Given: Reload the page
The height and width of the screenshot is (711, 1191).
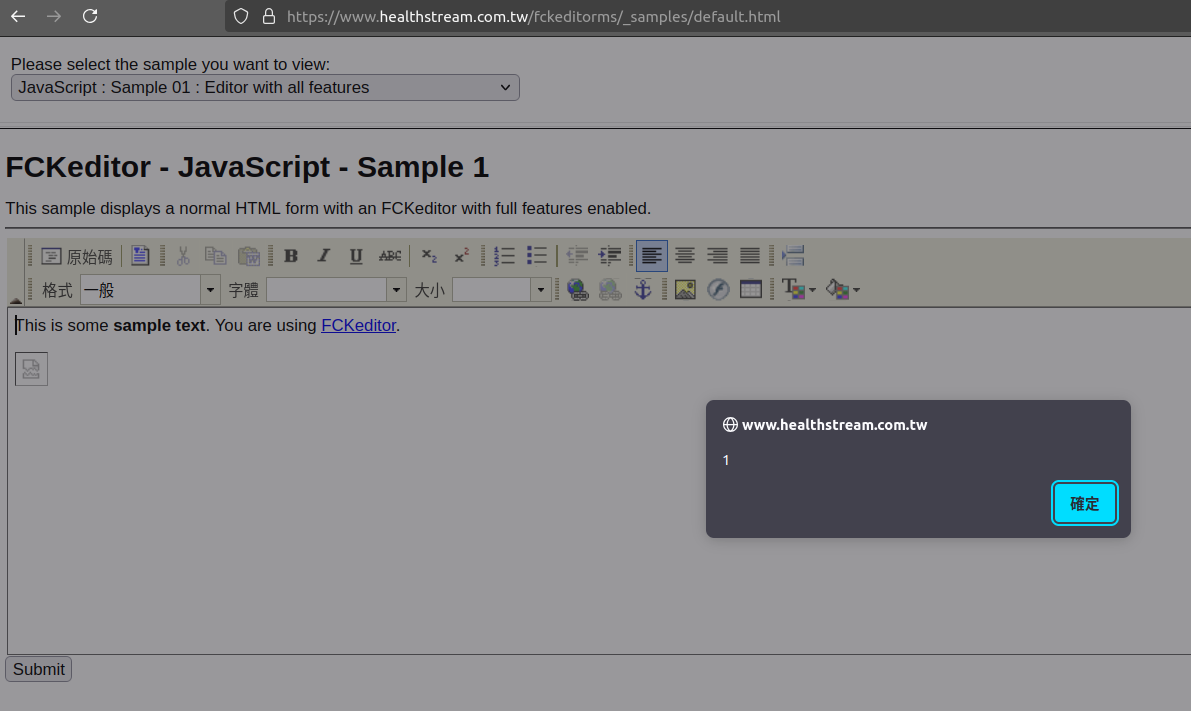Looking at the screenshot, I should (x=90, y=16).
